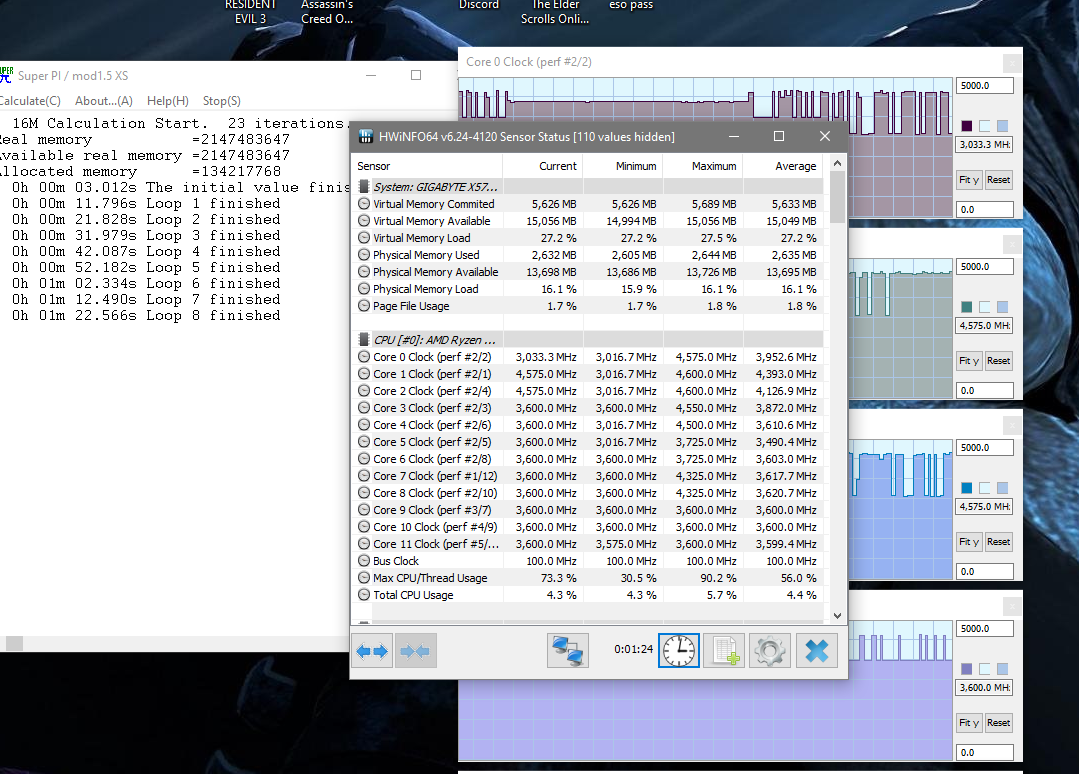Click Fit y in Core 0 Clock graph
1079x774 pixels.
968,180
